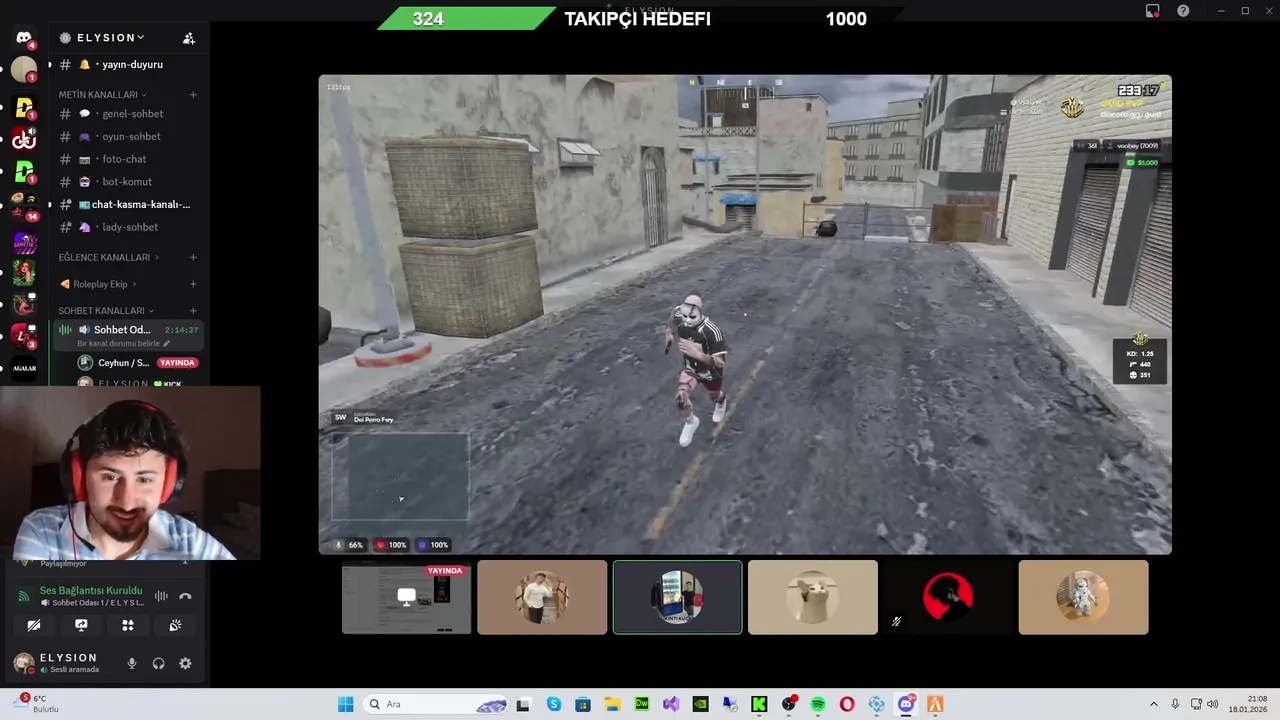The height and width of the screenshot is (720, 1280).
Task: Deafen with the headphones icon
Action: click(158, 663)
